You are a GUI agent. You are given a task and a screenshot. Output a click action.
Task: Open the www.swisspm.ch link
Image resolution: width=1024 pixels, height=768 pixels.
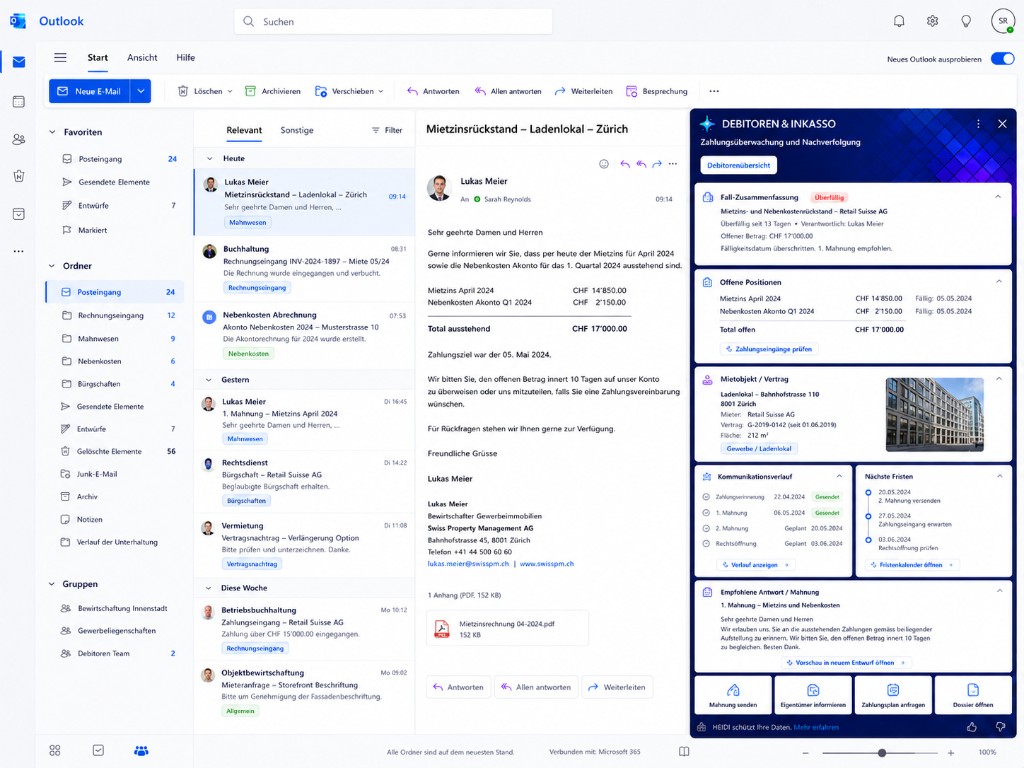(547, 564)
